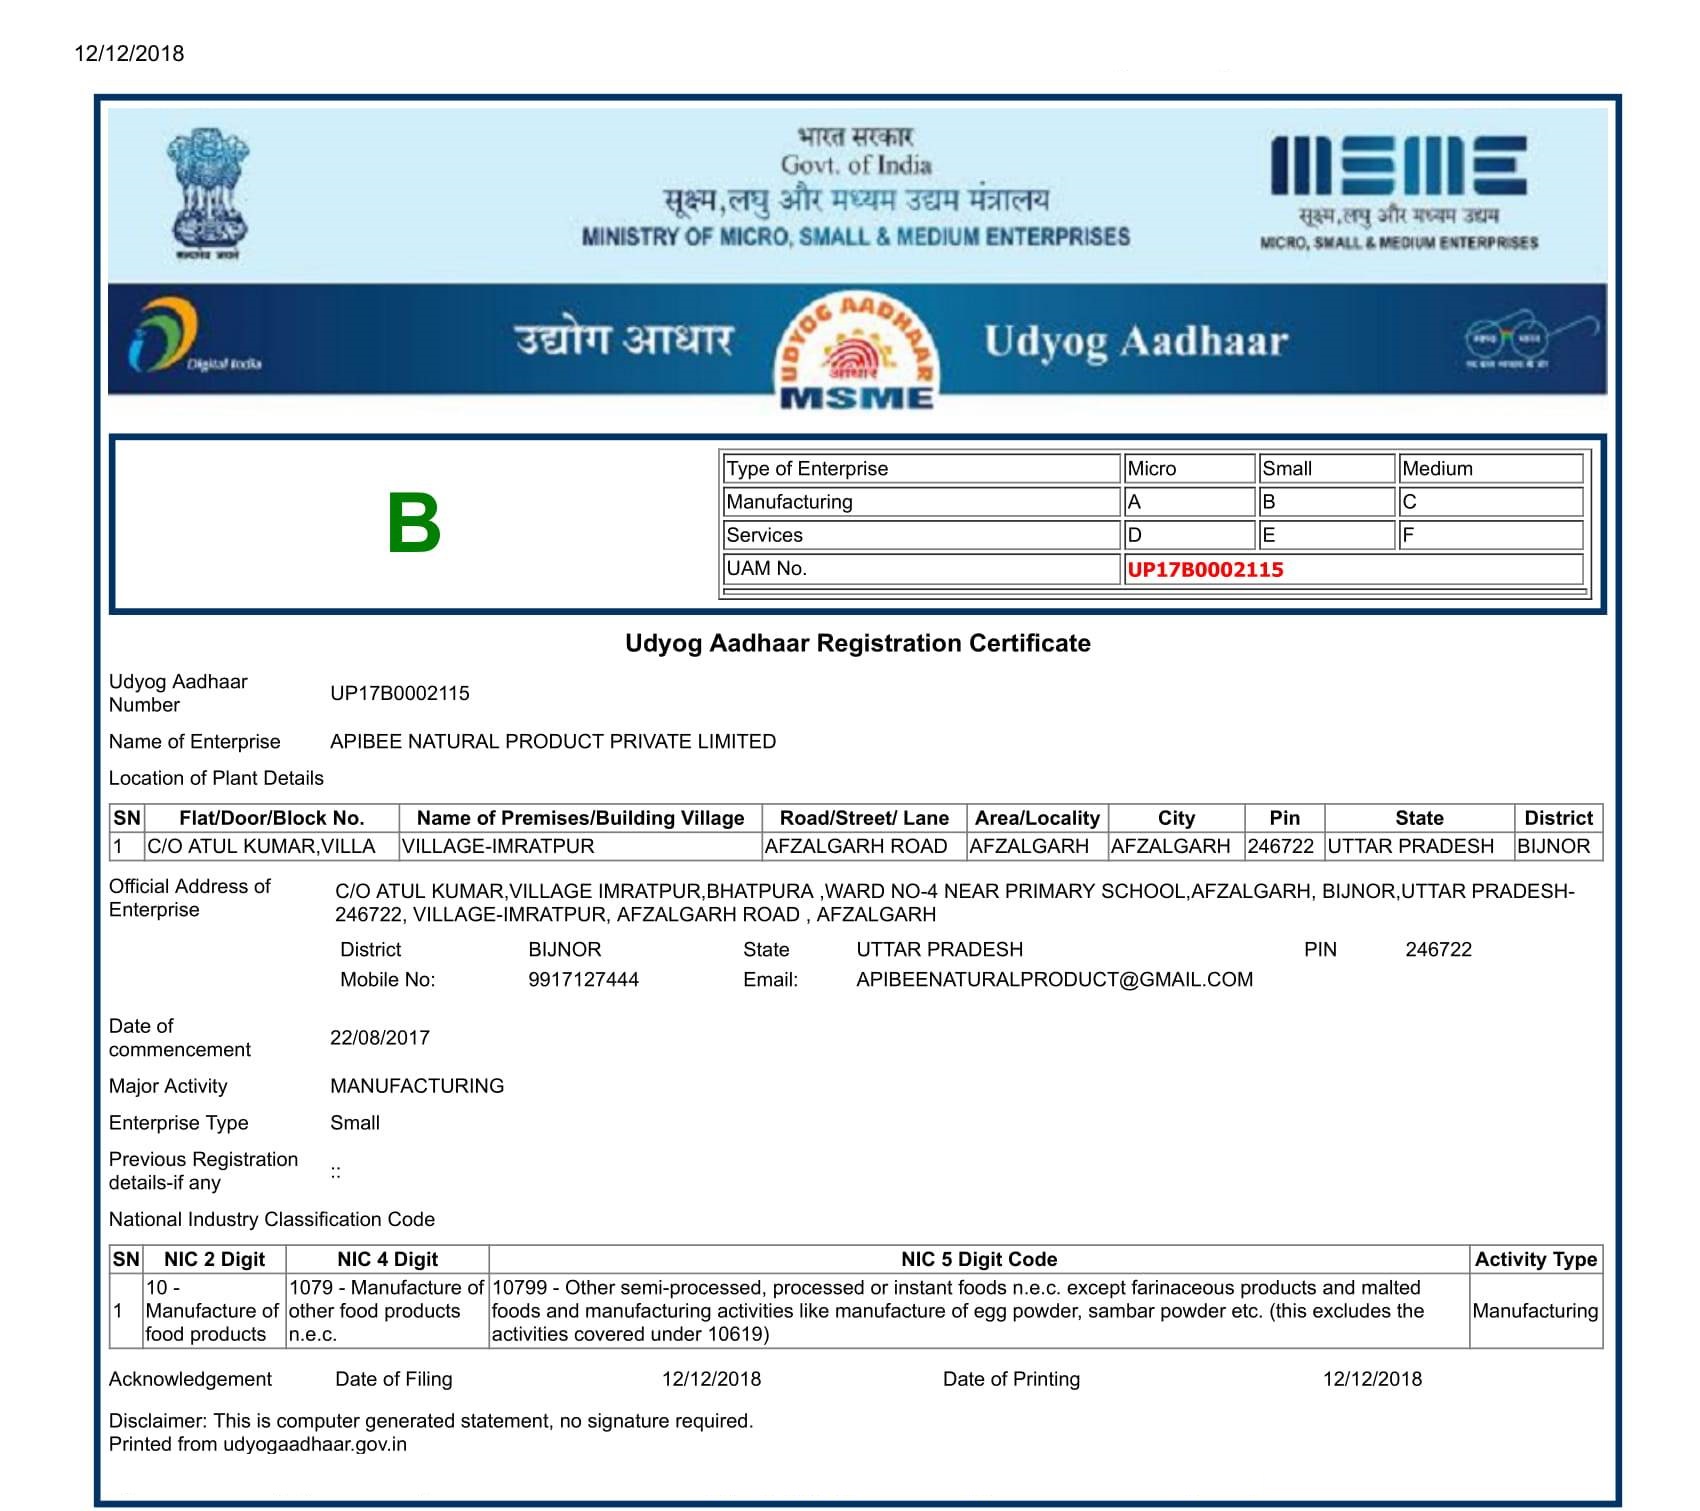
Task: Click the 'Name of Premises/Building Village' header
Action: (x=580, y=818)
